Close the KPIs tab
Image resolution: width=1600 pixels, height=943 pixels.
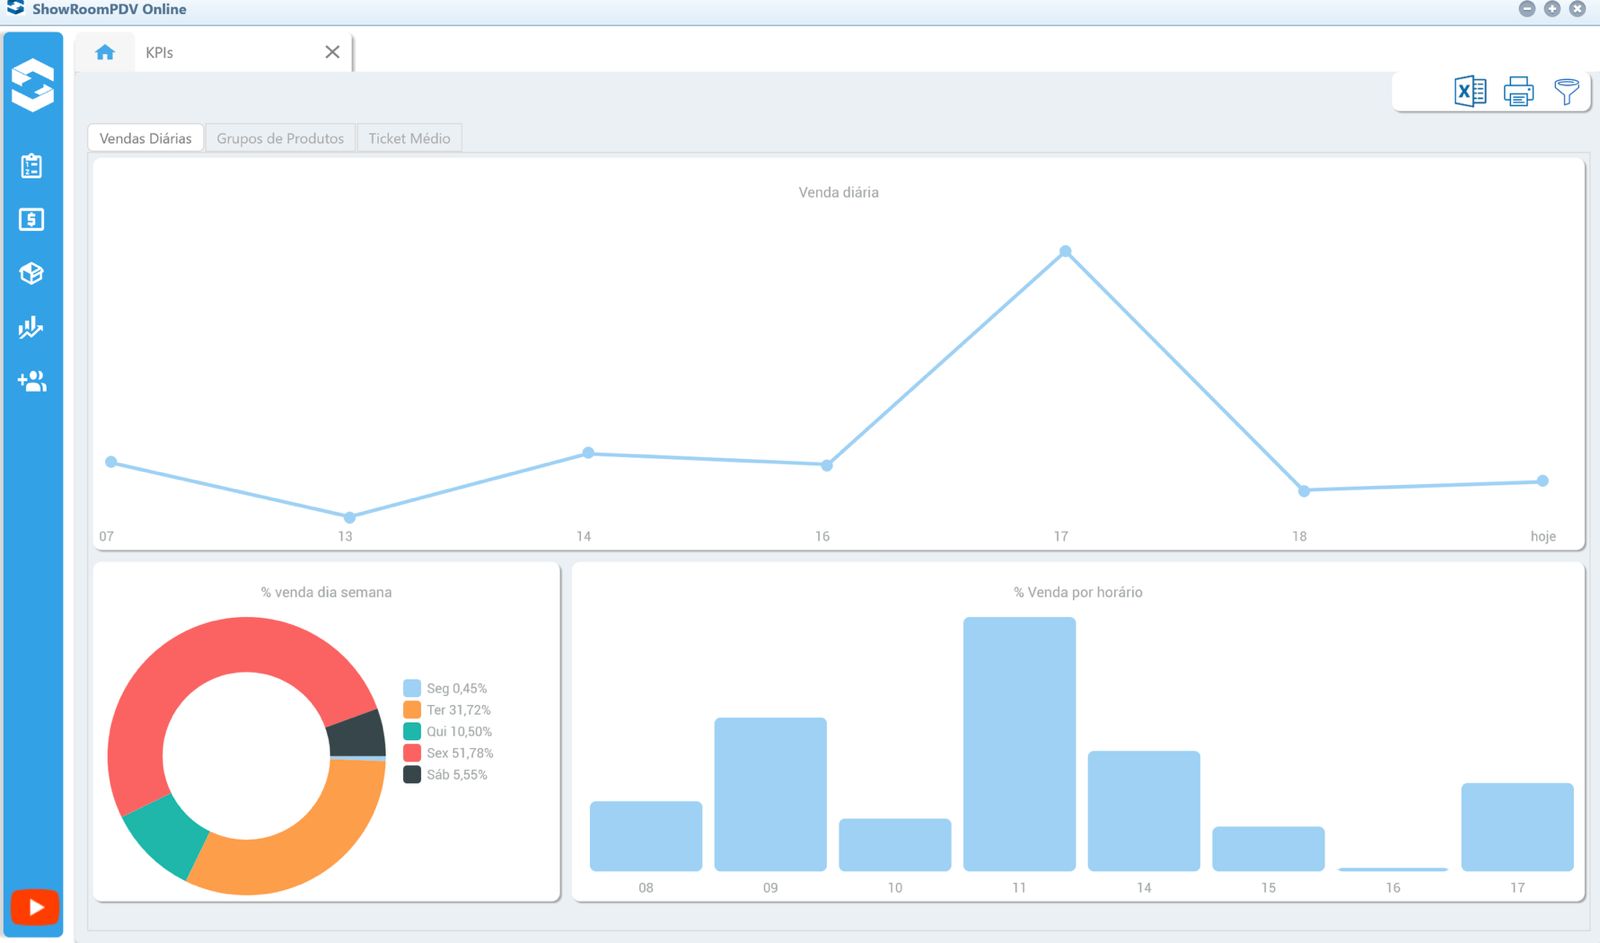[x=332, y=52]
